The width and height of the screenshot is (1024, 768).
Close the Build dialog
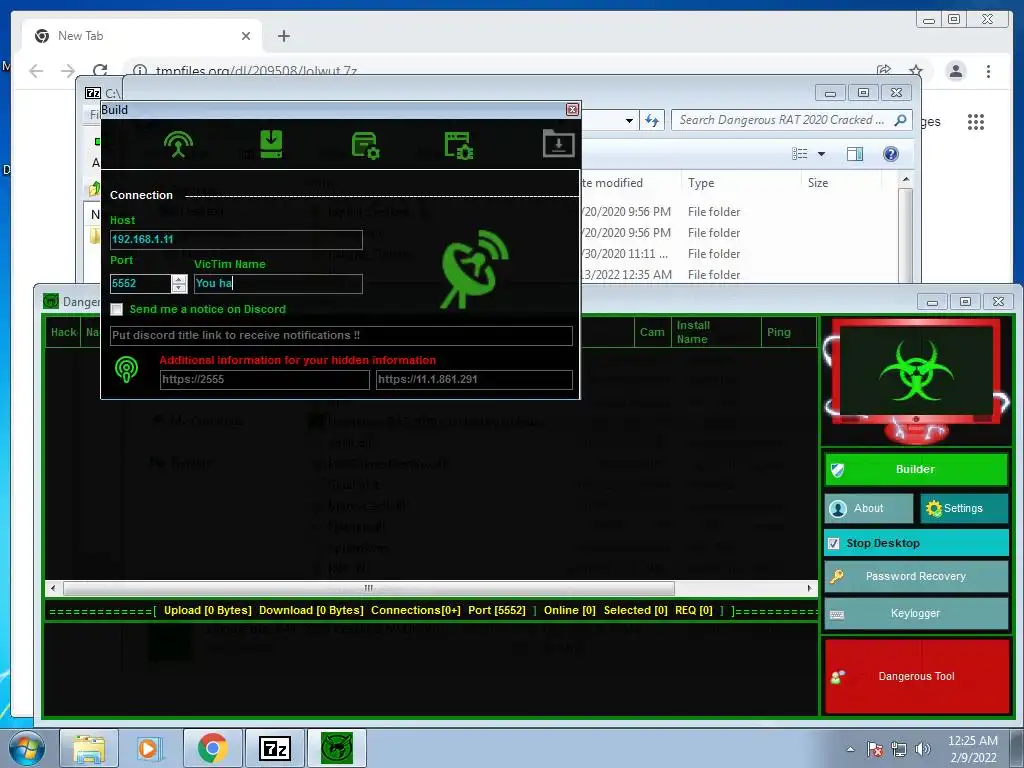coord(572,110)
